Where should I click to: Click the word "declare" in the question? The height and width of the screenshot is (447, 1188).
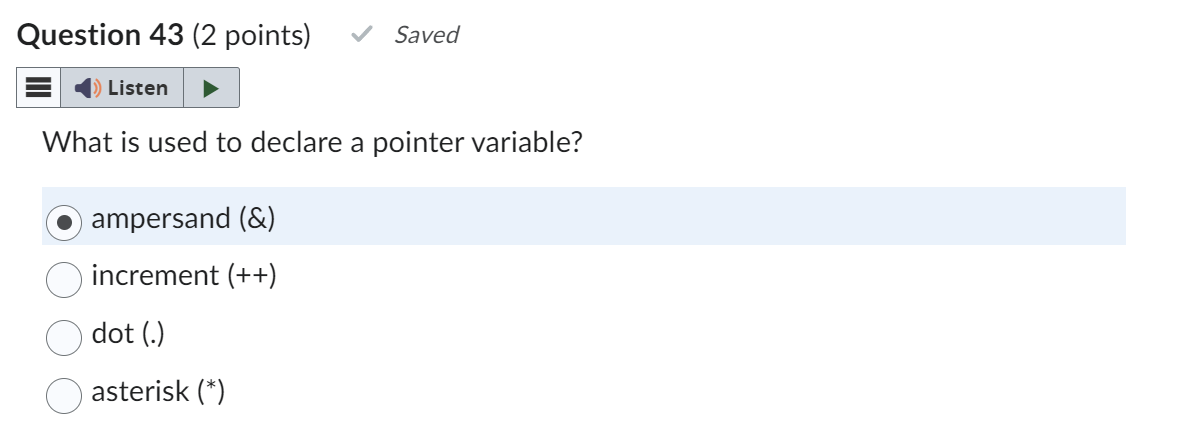click(296, 142)
